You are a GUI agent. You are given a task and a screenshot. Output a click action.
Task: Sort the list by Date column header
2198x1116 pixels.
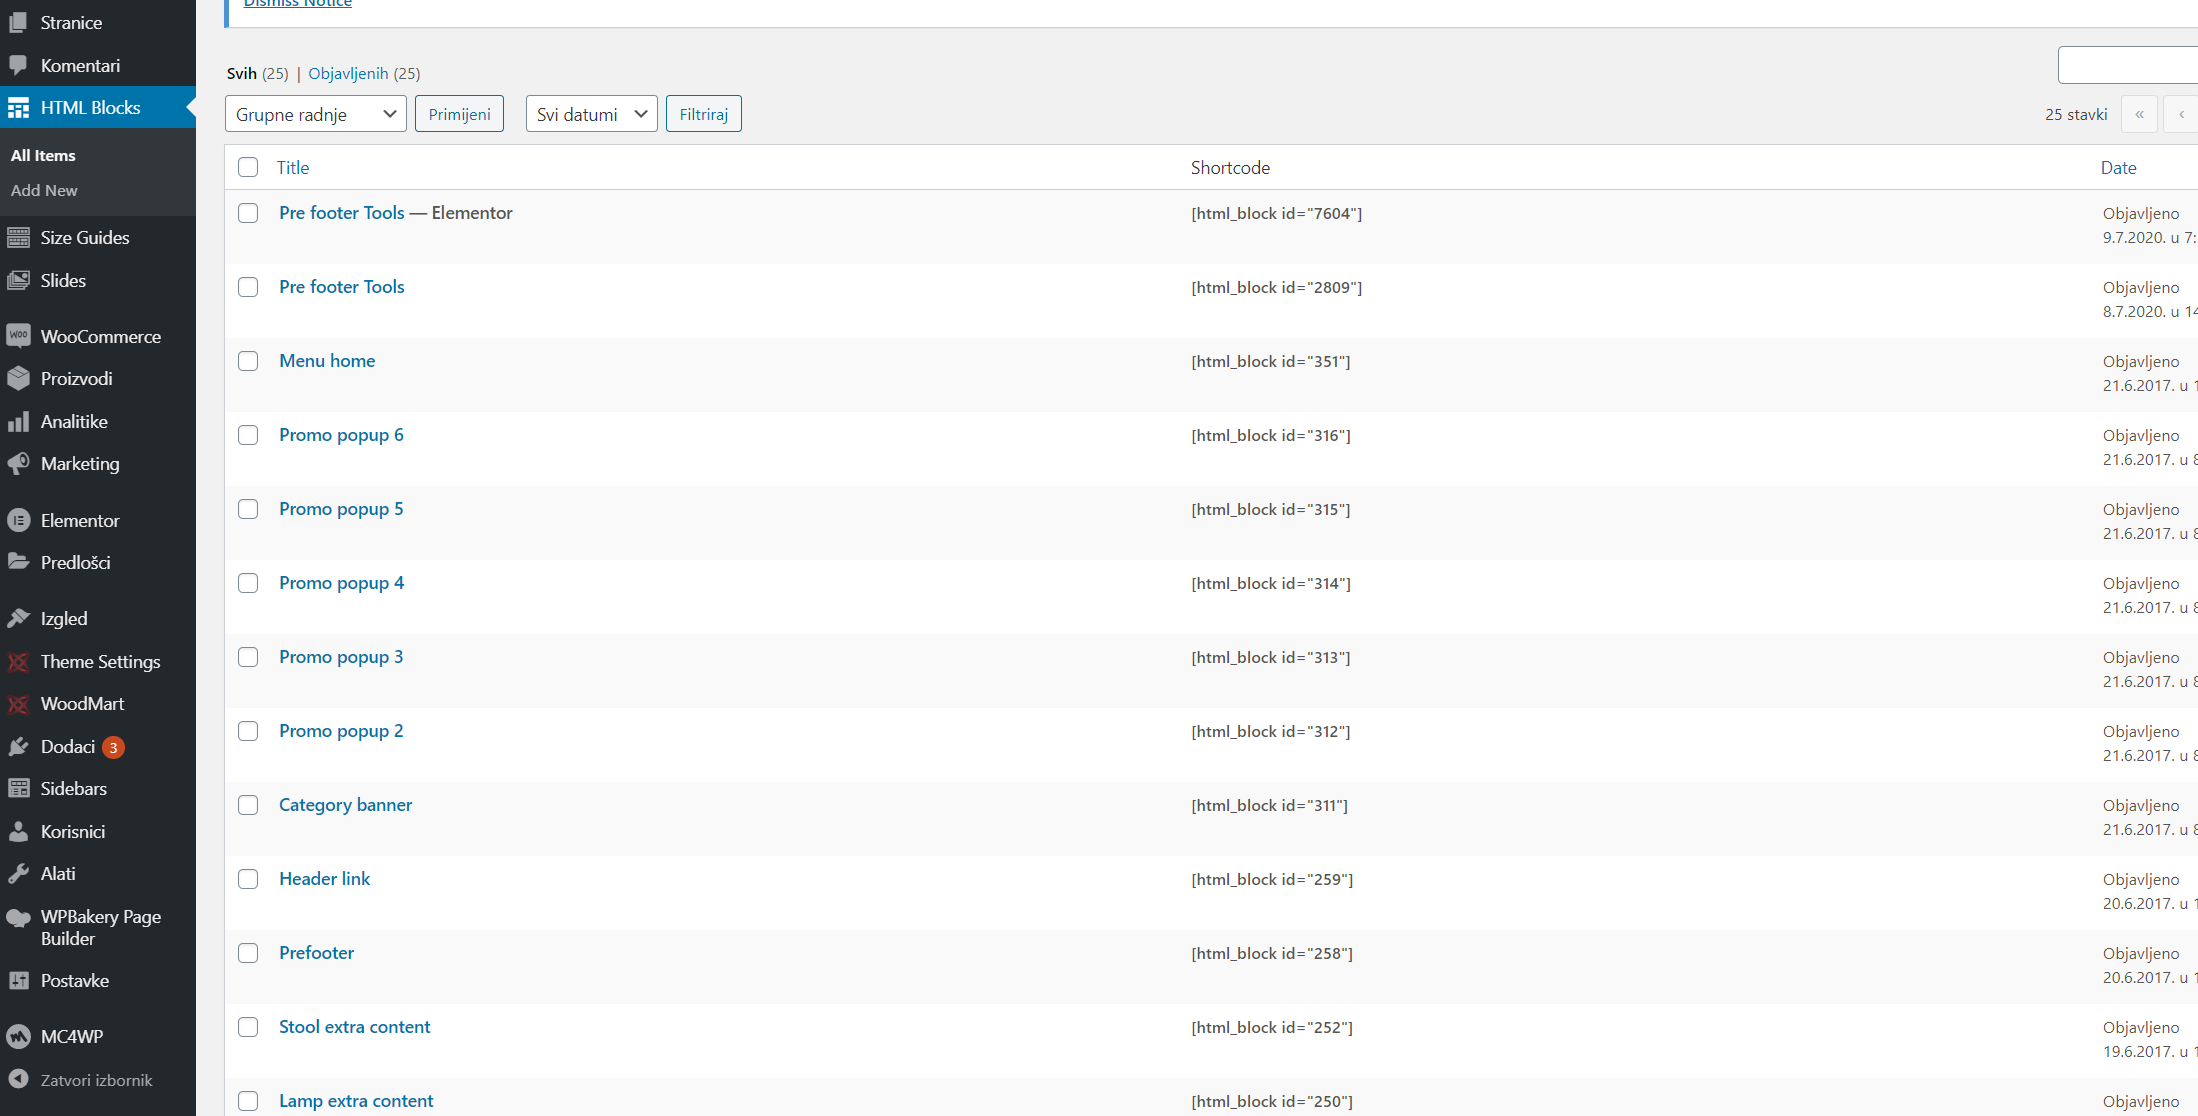2118,168
